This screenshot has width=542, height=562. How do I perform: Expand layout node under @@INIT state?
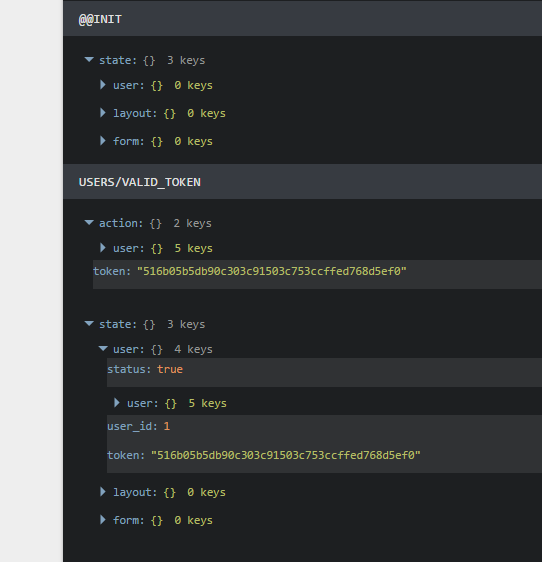[103, 113]
